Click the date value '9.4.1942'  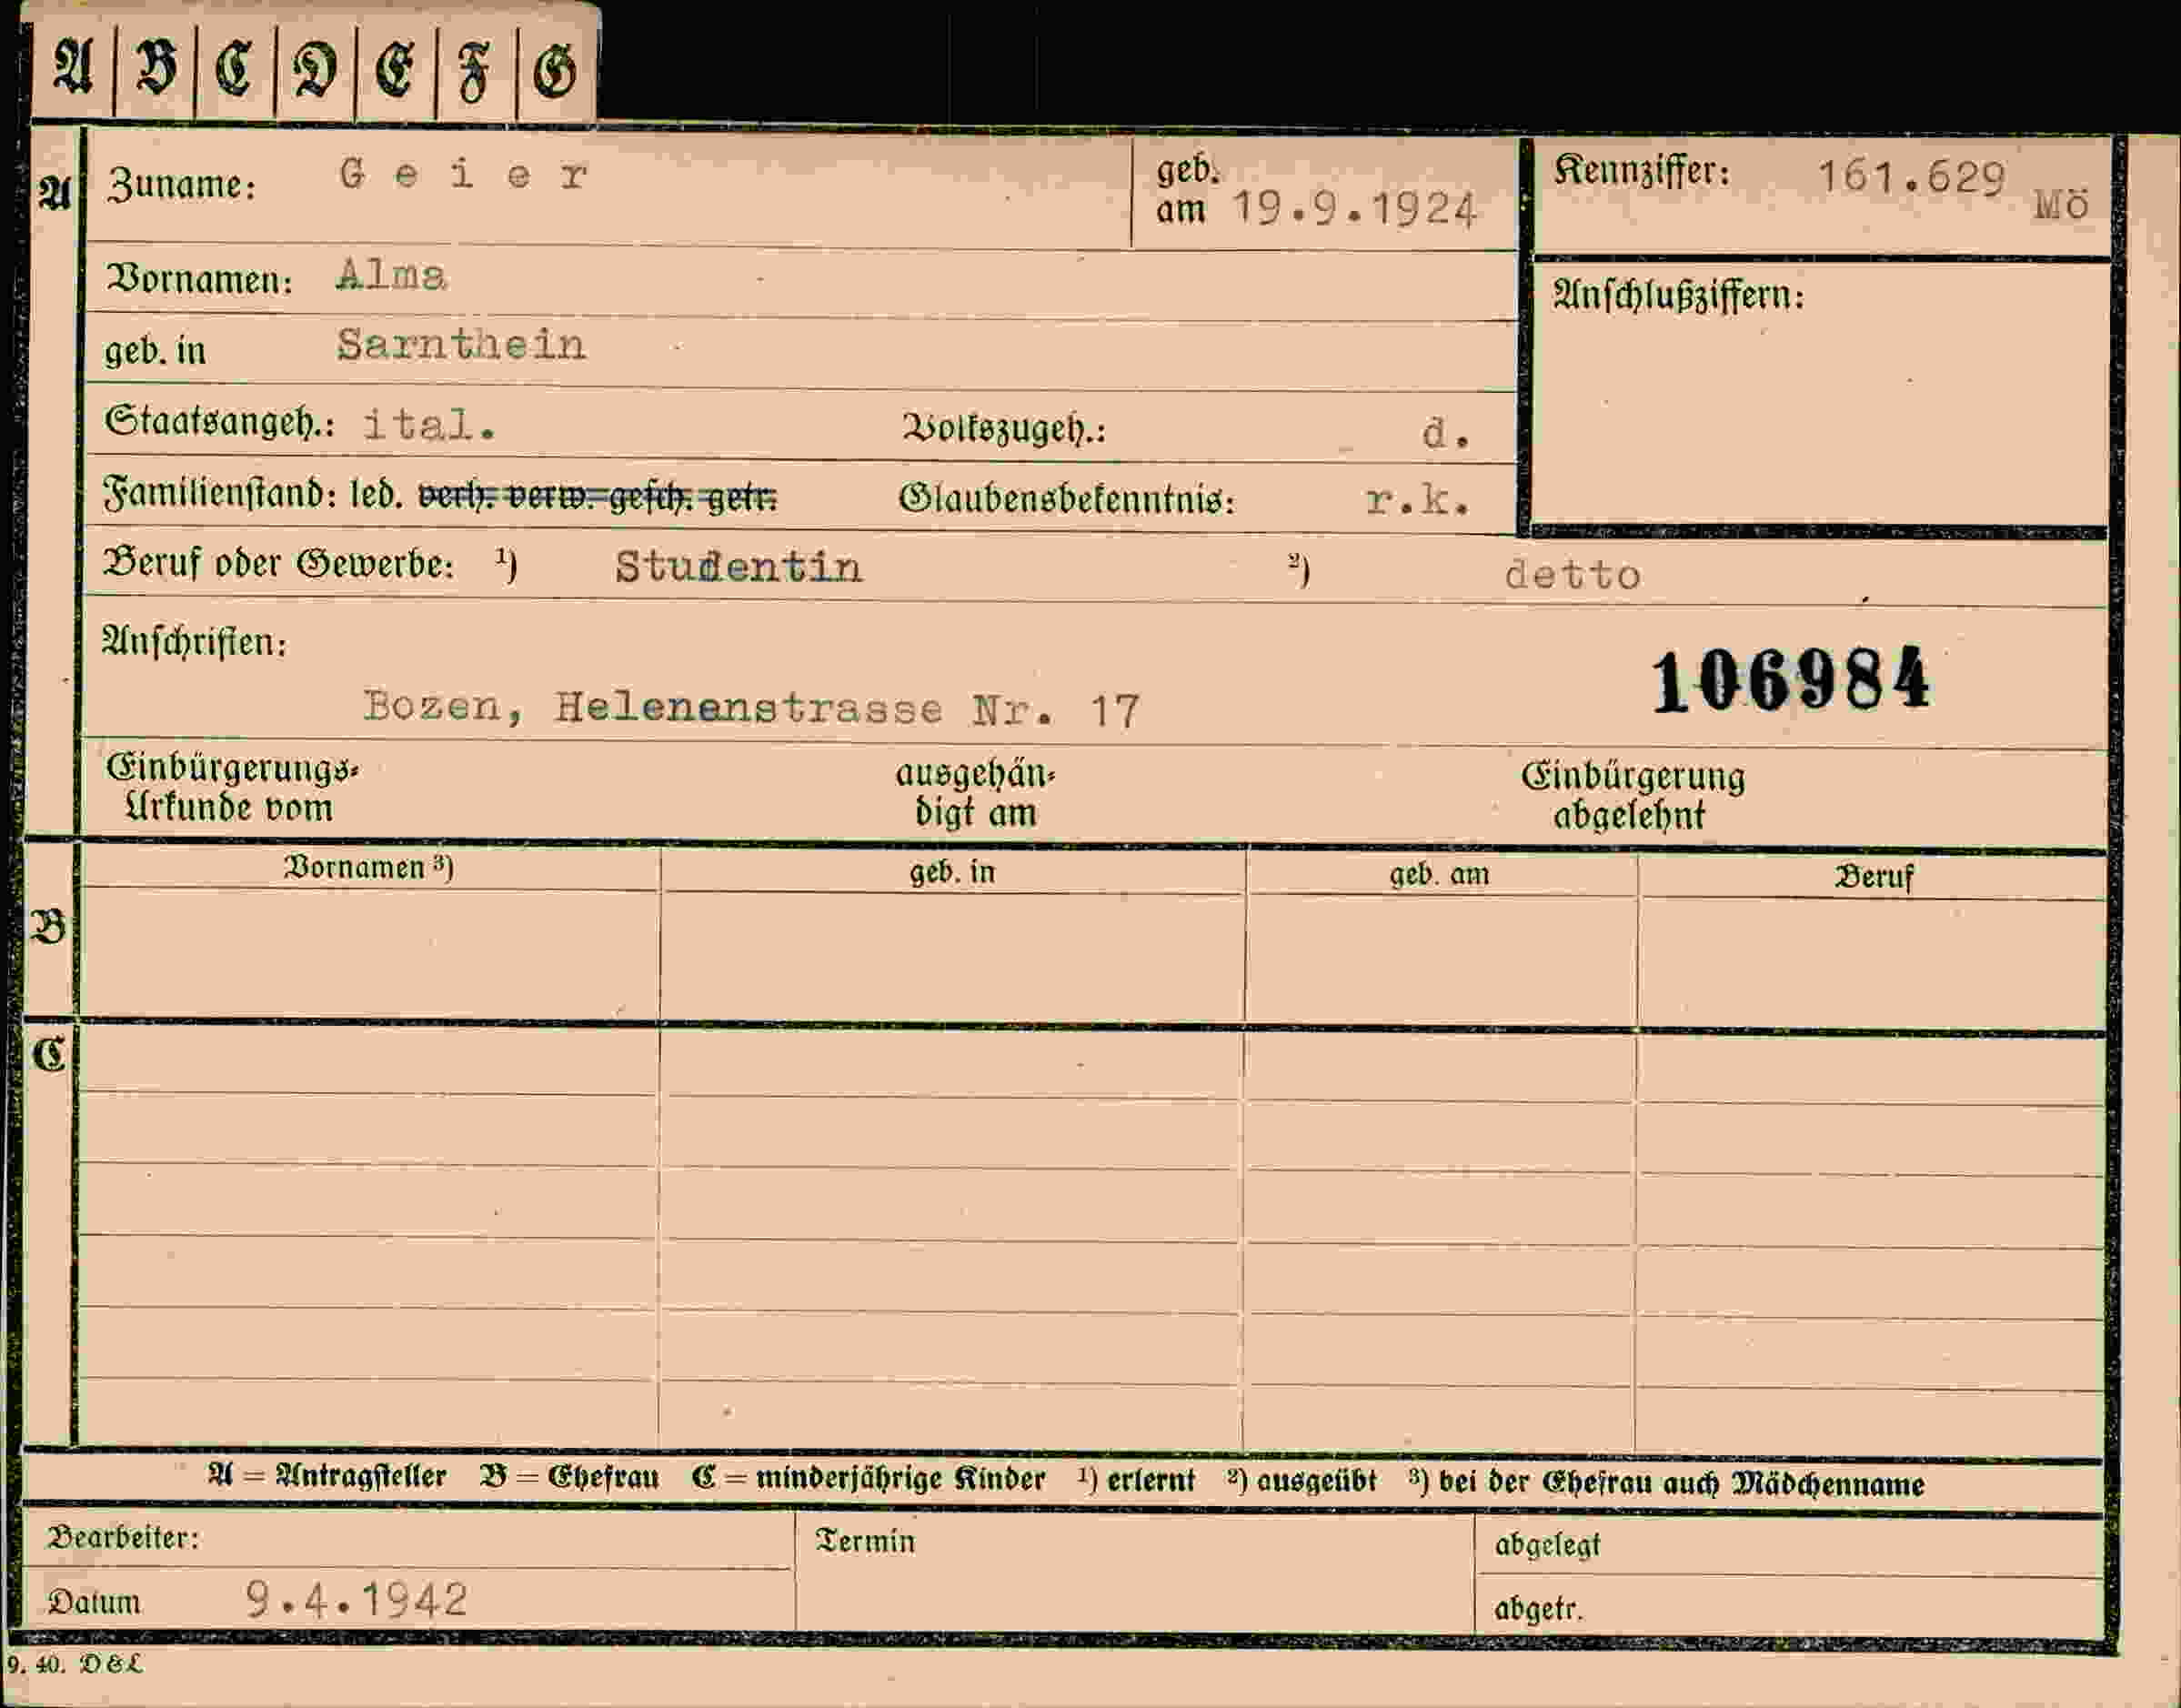(x=357, y=1600)
